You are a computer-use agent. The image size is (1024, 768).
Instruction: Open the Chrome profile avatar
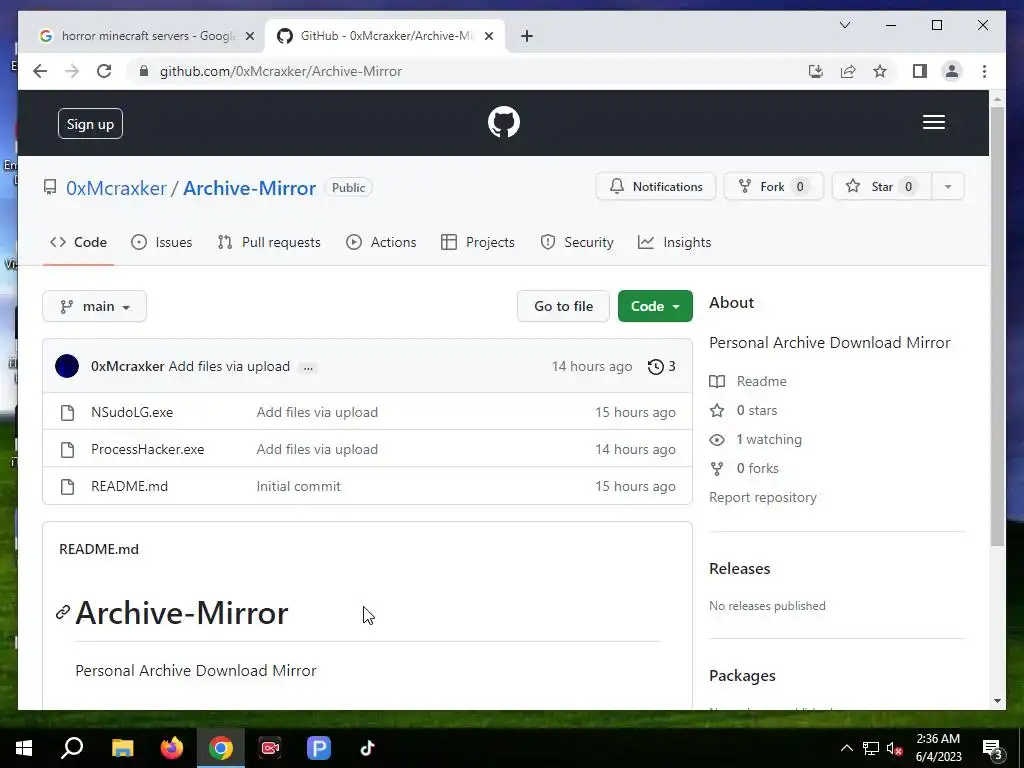pos(952,71)
